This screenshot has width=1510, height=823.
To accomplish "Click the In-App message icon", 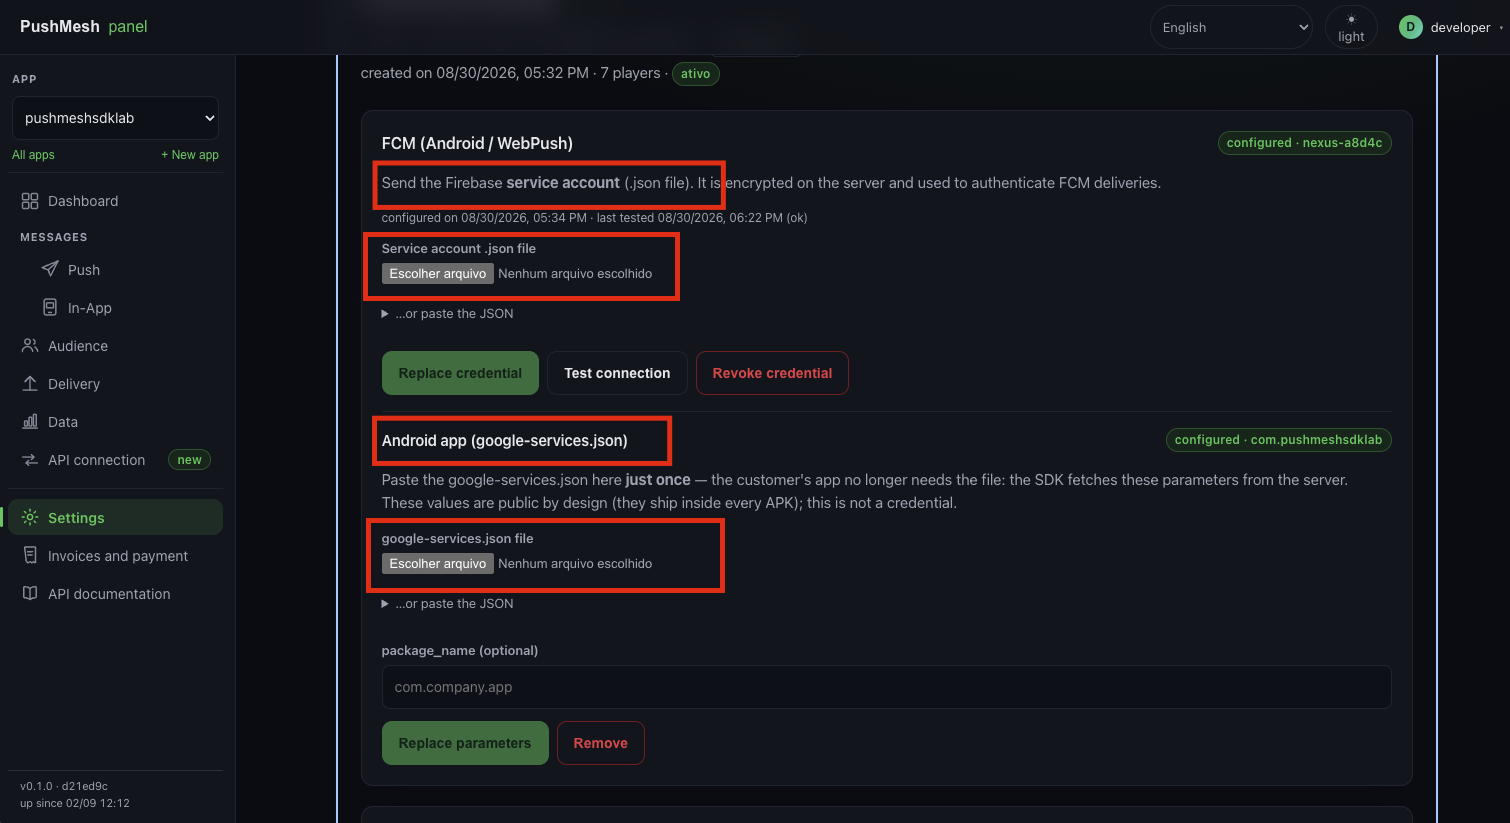I will click(50, 307).
